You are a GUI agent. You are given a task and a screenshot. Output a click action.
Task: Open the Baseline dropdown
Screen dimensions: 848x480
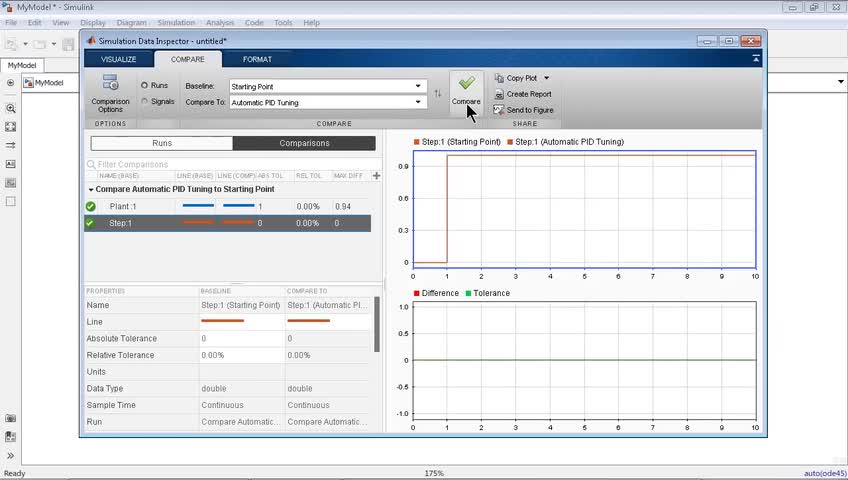[x=418, y=86]
